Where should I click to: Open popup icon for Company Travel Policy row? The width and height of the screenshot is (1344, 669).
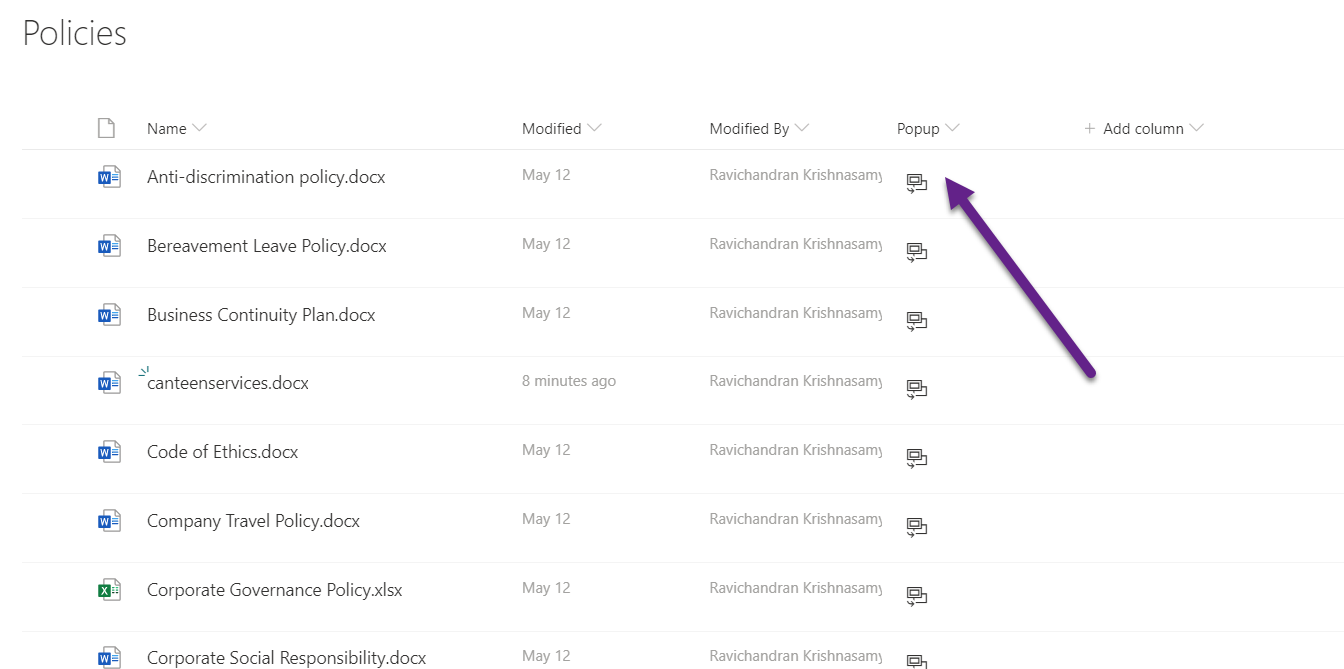(x=916, y=527)
